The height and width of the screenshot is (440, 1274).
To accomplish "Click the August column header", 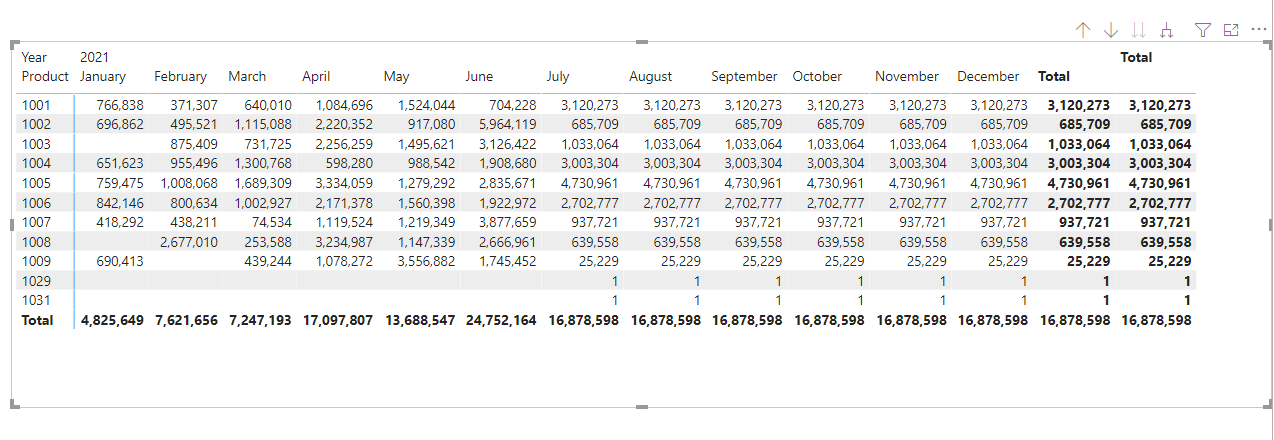I will (650, 76).
